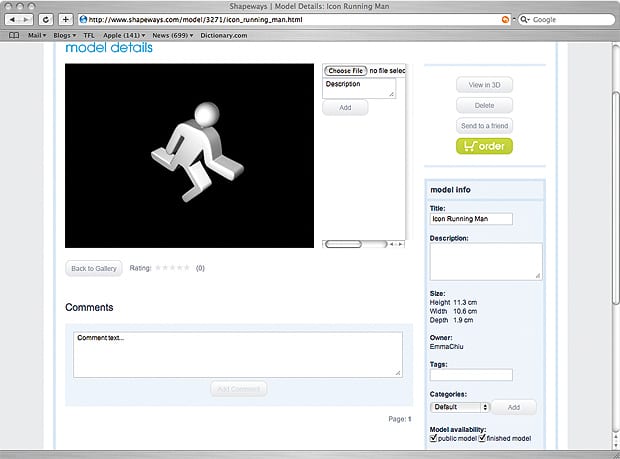Click the rating count (0)

pyautogui.click(x=200, y=268)
